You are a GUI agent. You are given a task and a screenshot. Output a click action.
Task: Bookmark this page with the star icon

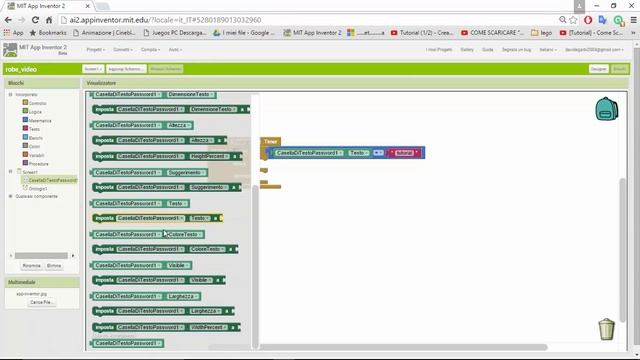click(x=573, y=20)
